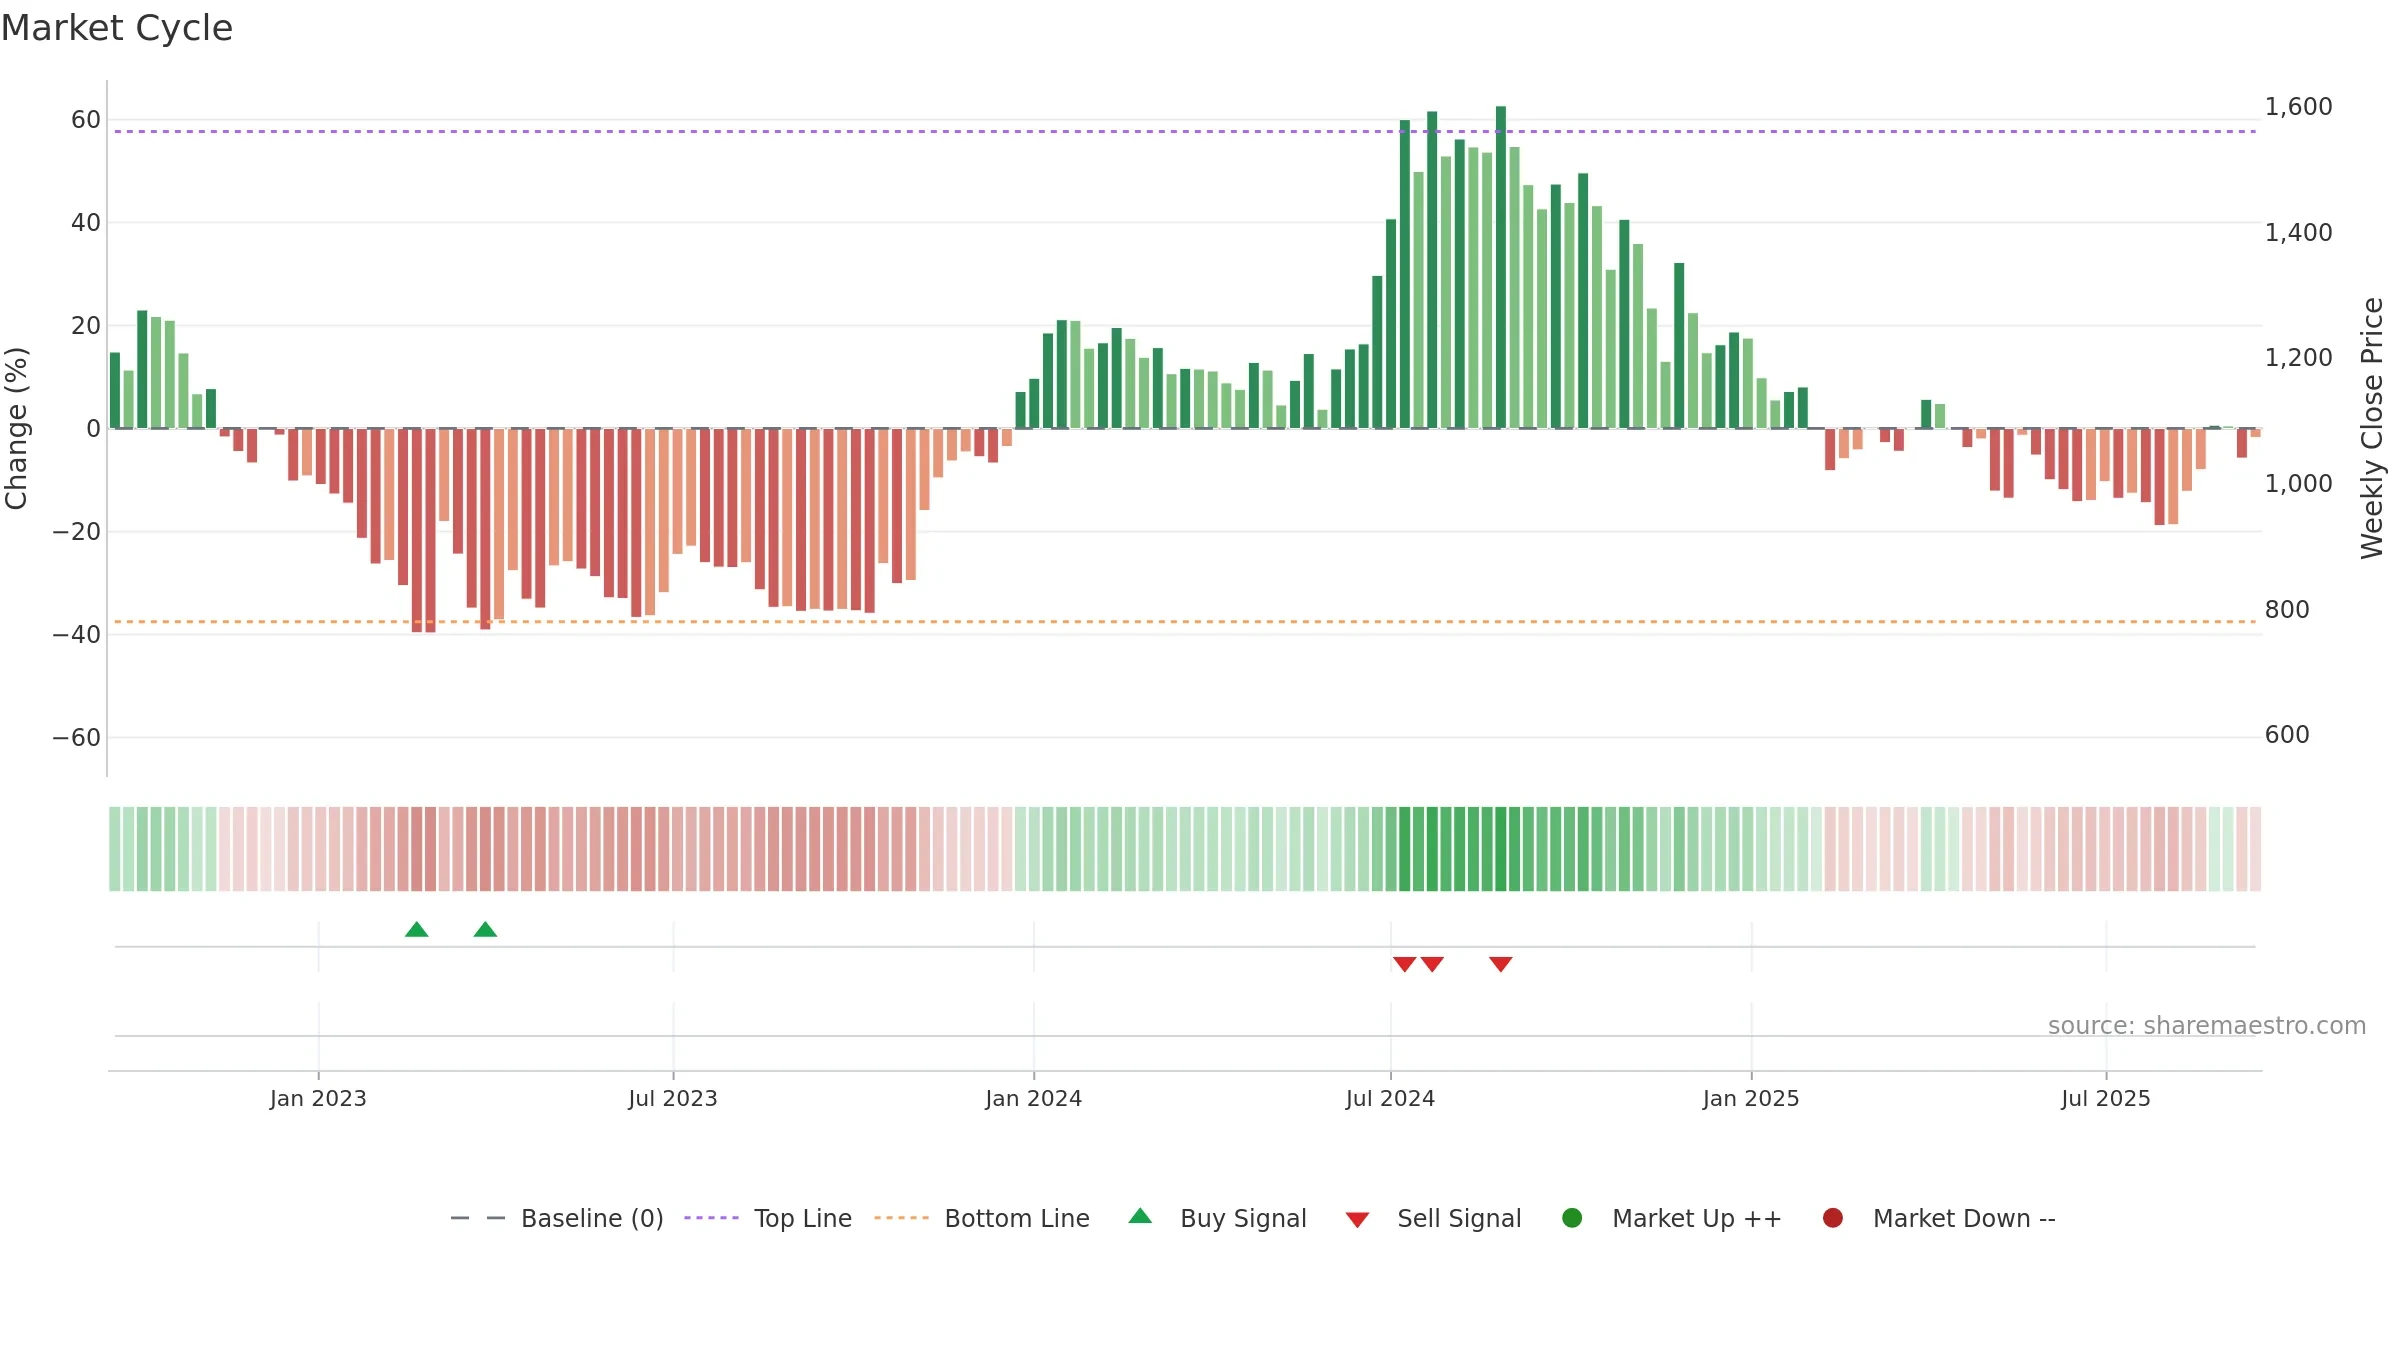
Task: Click the 1,600 price axis label
Action: 2298,106
